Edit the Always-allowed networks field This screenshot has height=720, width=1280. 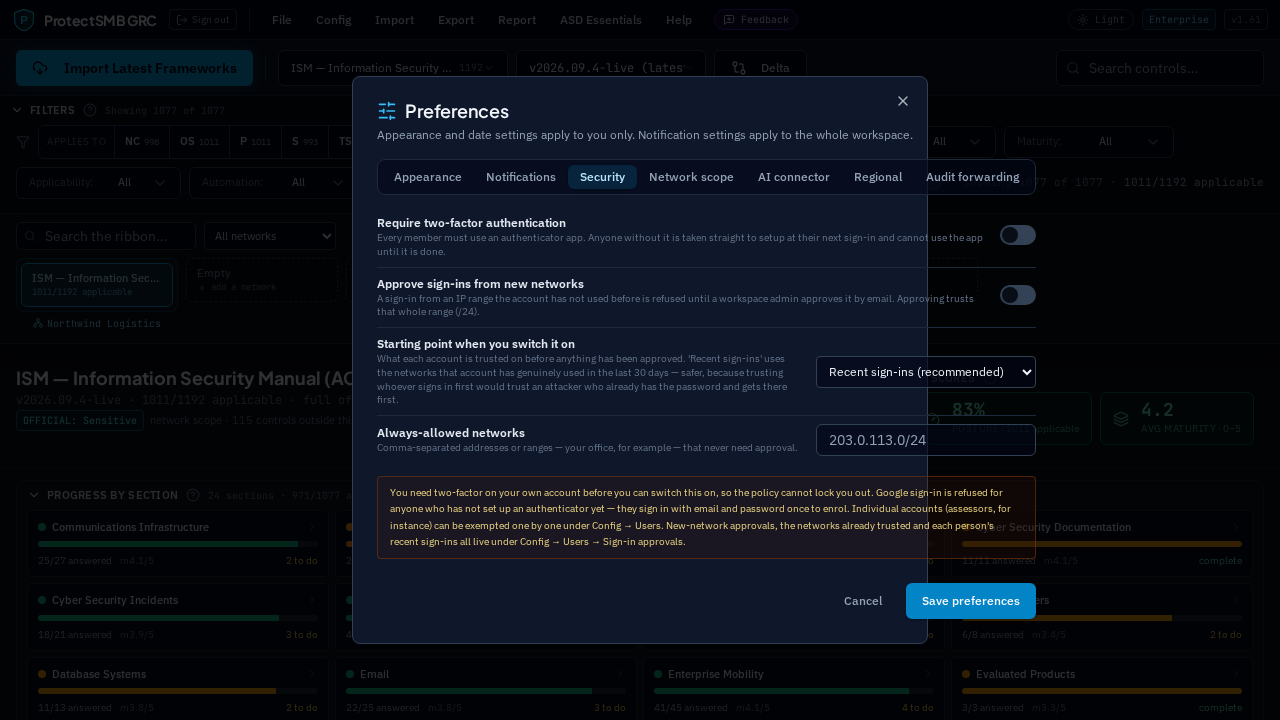coord(926,440)
